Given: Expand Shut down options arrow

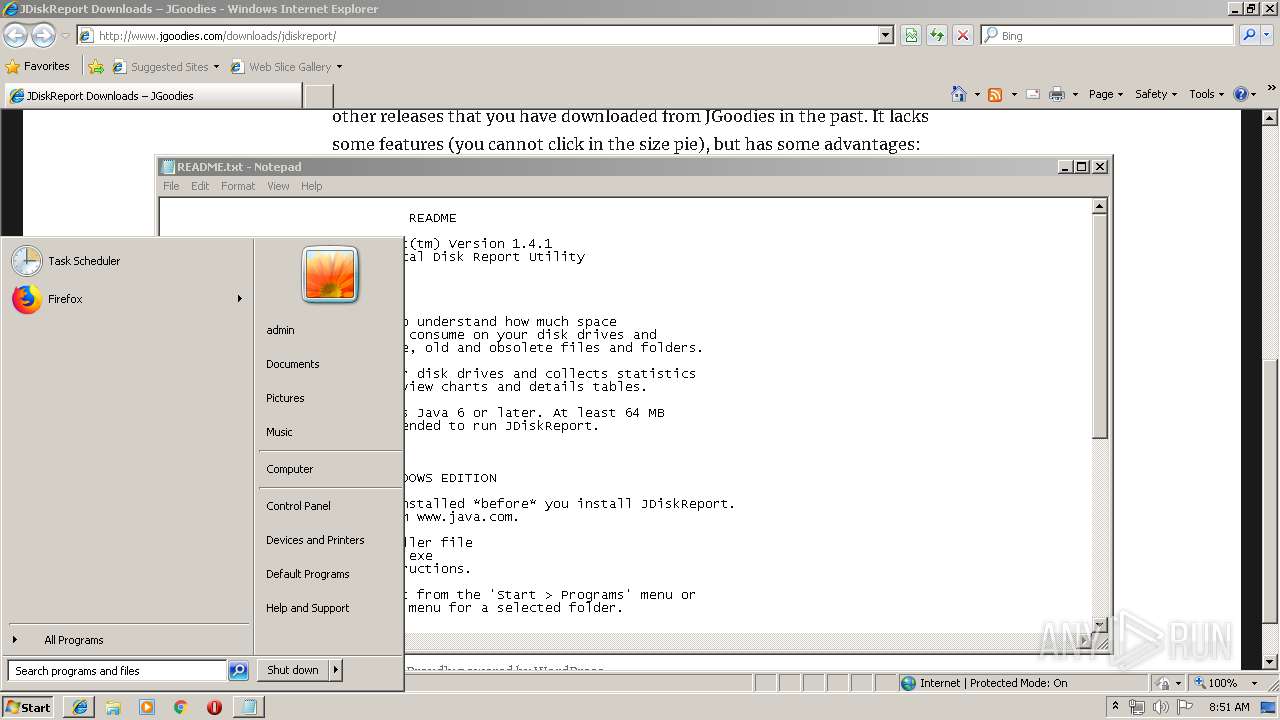Looking at the screenshot, I should [336, 670].
